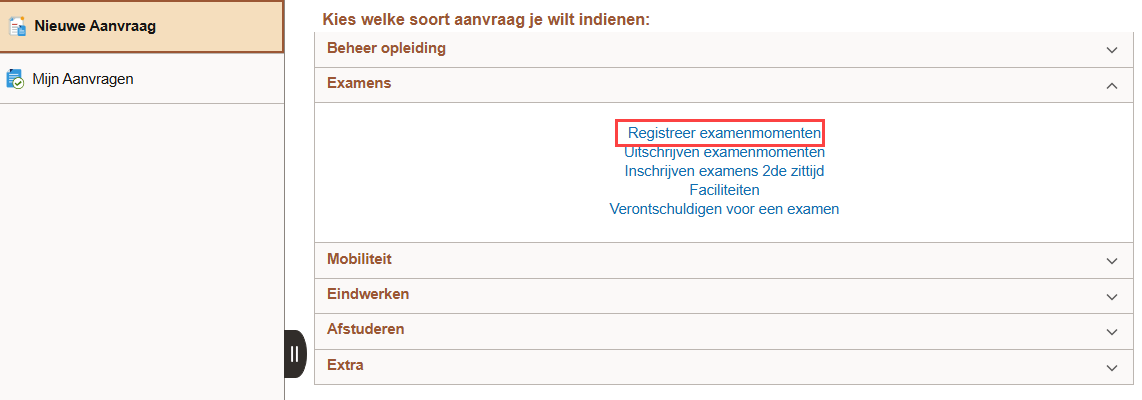Expand Extra using its chevron arrow

tap(1112, 367)
